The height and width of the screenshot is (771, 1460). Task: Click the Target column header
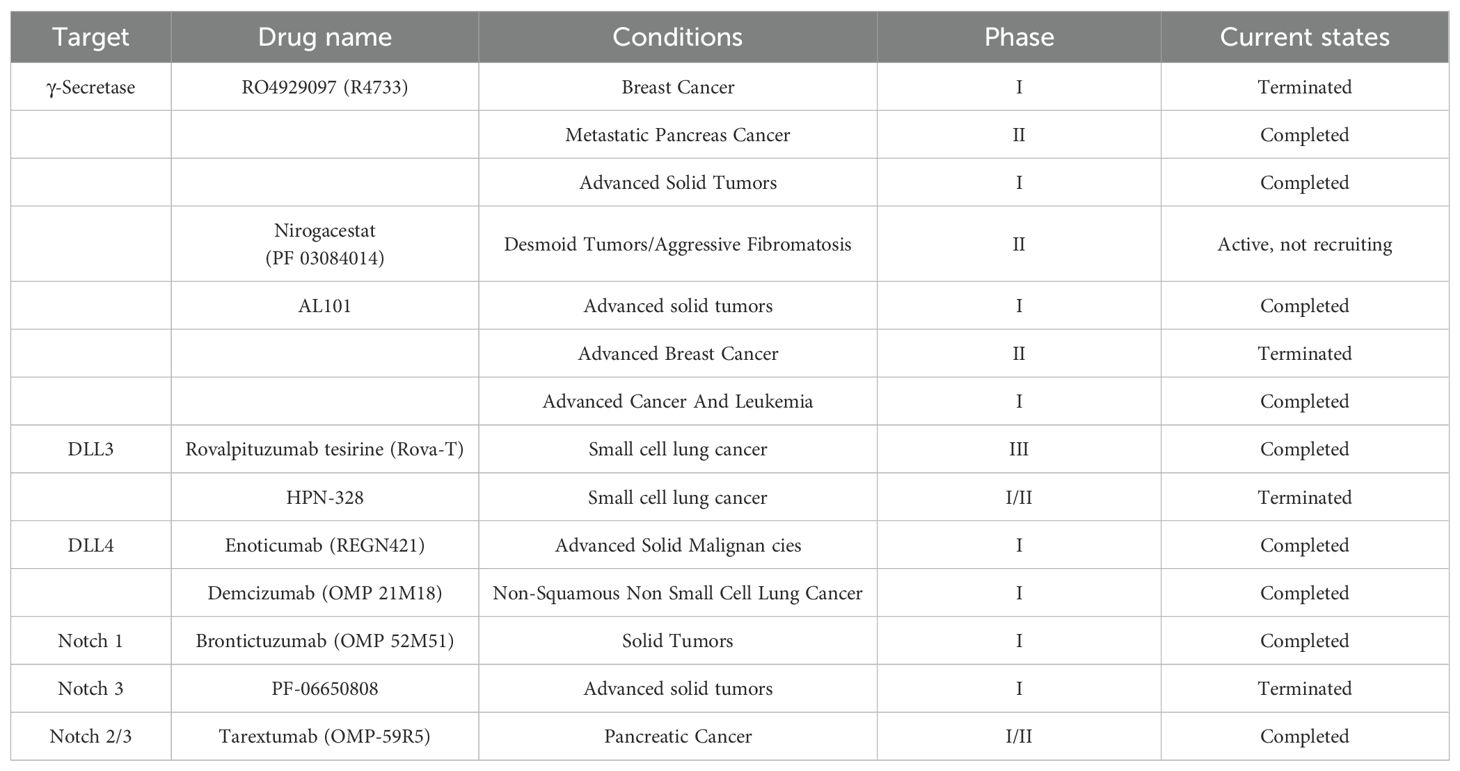coord(91,38)
